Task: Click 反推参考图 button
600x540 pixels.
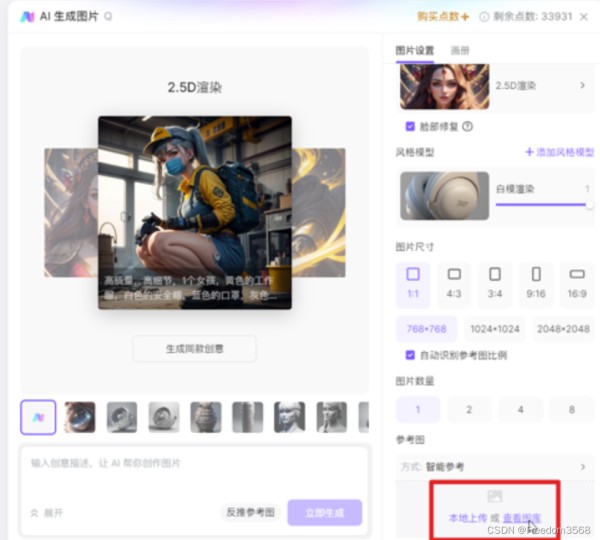Action: tap(250, 512)
